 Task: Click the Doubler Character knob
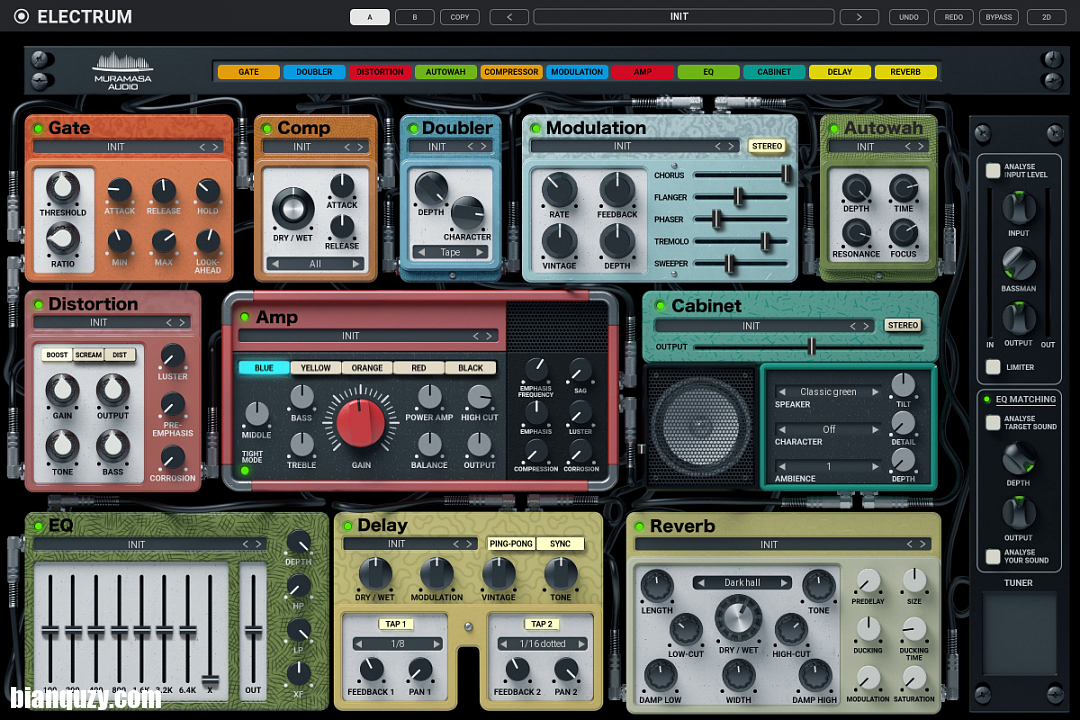[468, 213]
